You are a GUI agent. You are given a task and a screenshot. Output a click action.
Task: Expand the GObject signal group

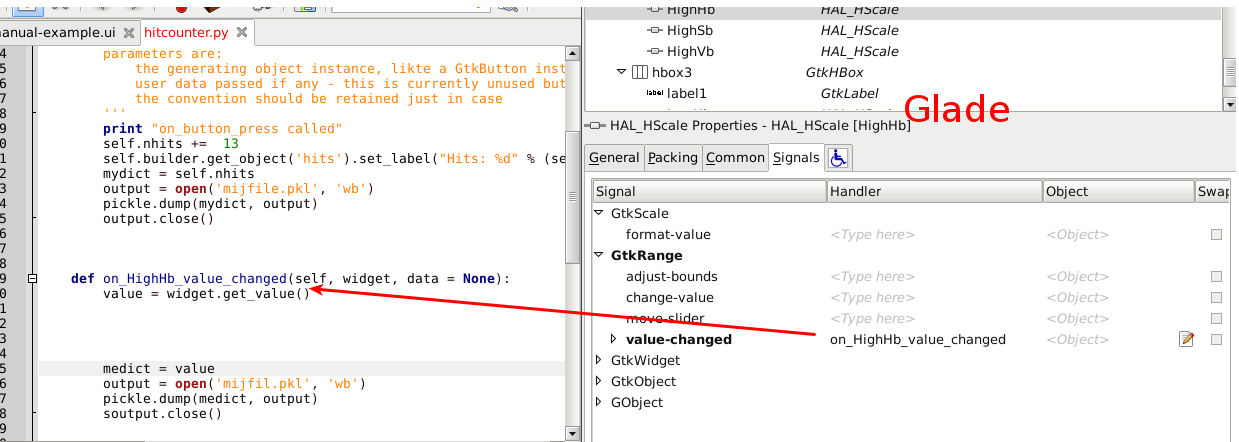click(x=600, y=402)
